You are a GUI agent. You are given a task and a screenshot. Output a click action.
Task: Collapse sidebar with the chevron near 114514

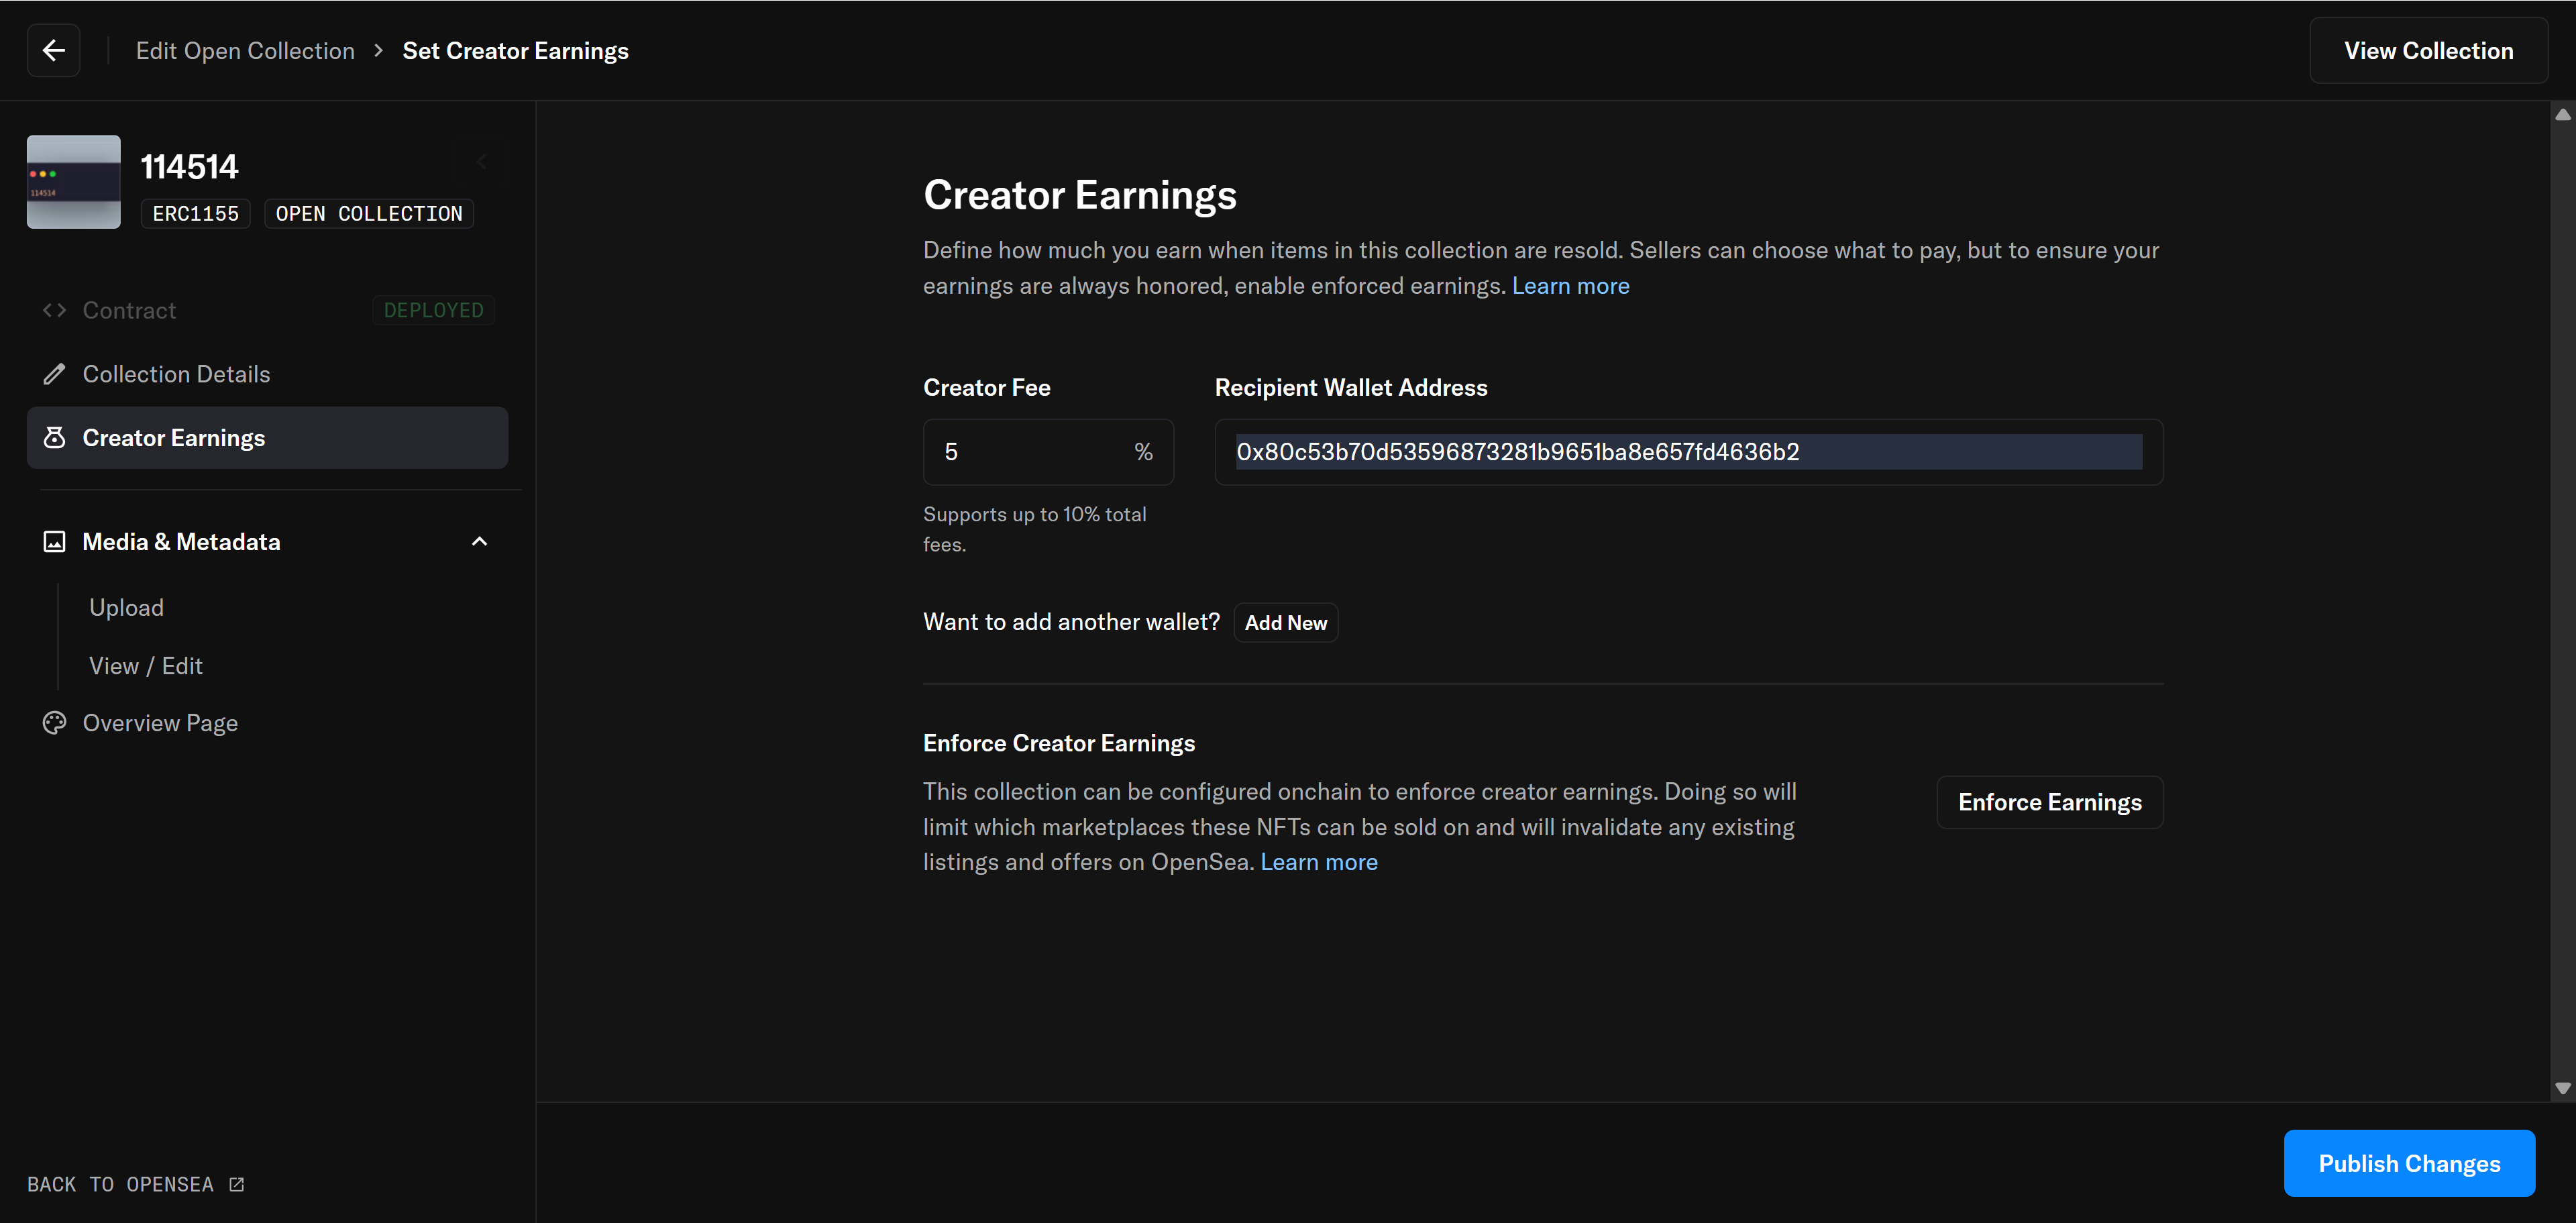point(483,161)
